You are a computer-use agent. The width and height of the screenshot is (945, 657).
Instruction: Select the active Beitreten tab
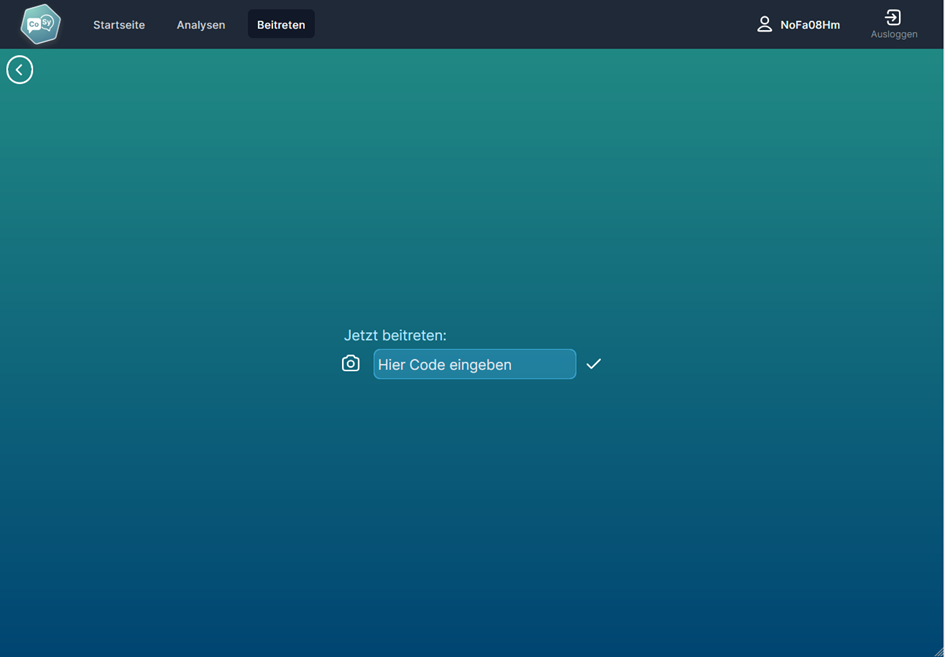click(281, 25)
